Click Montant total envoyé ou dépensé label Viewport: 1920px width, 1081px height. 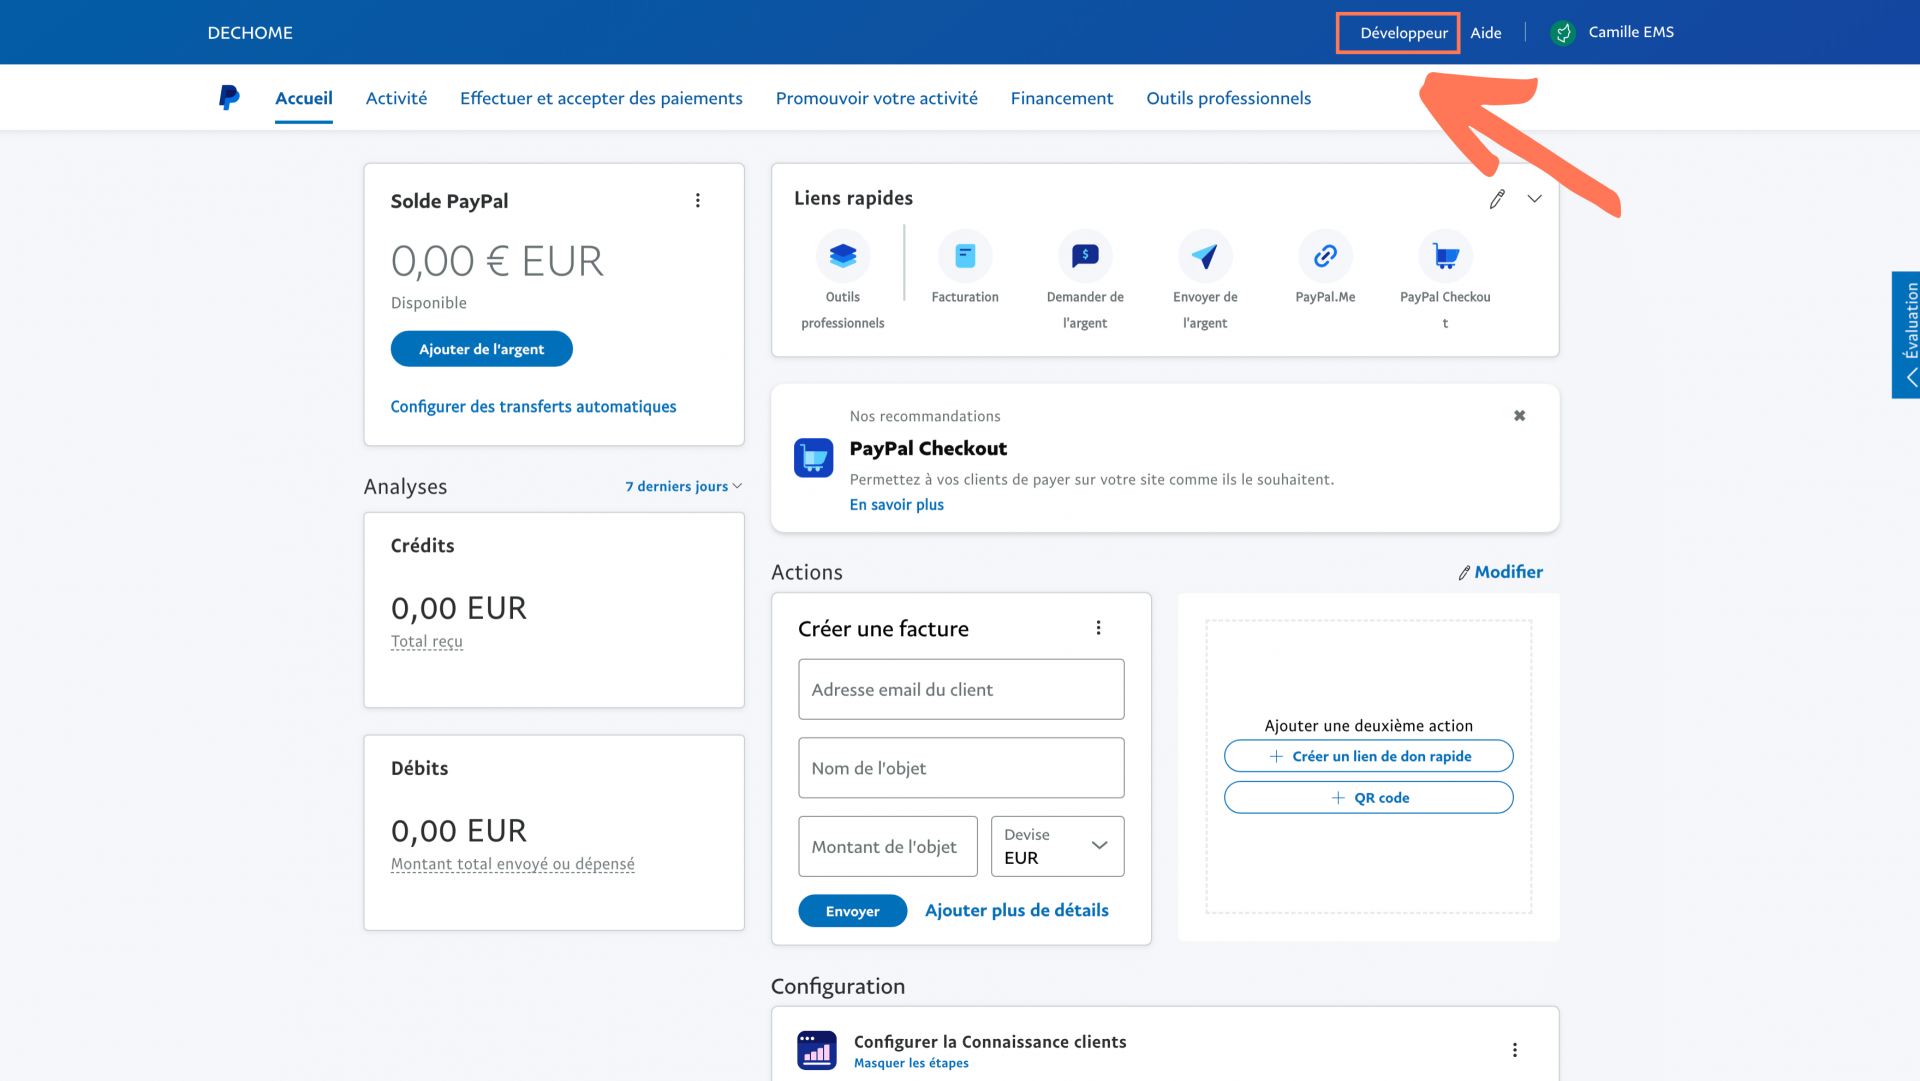[513, 864]
